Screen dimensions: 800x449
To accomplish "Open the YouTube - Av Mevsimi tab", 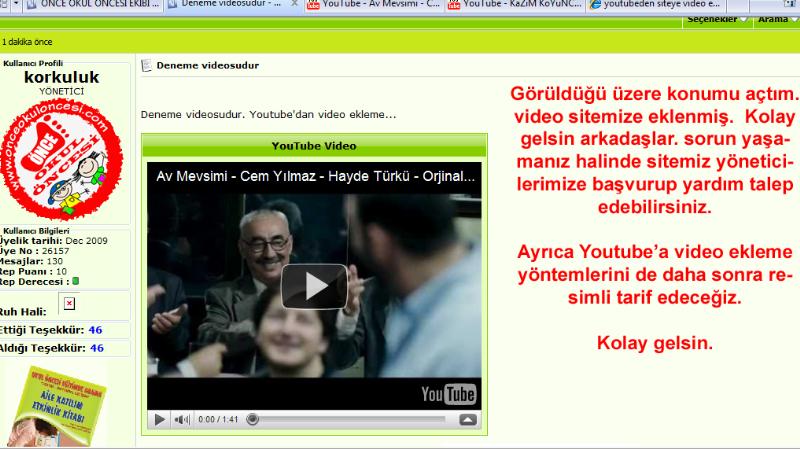I will (373, 5).
